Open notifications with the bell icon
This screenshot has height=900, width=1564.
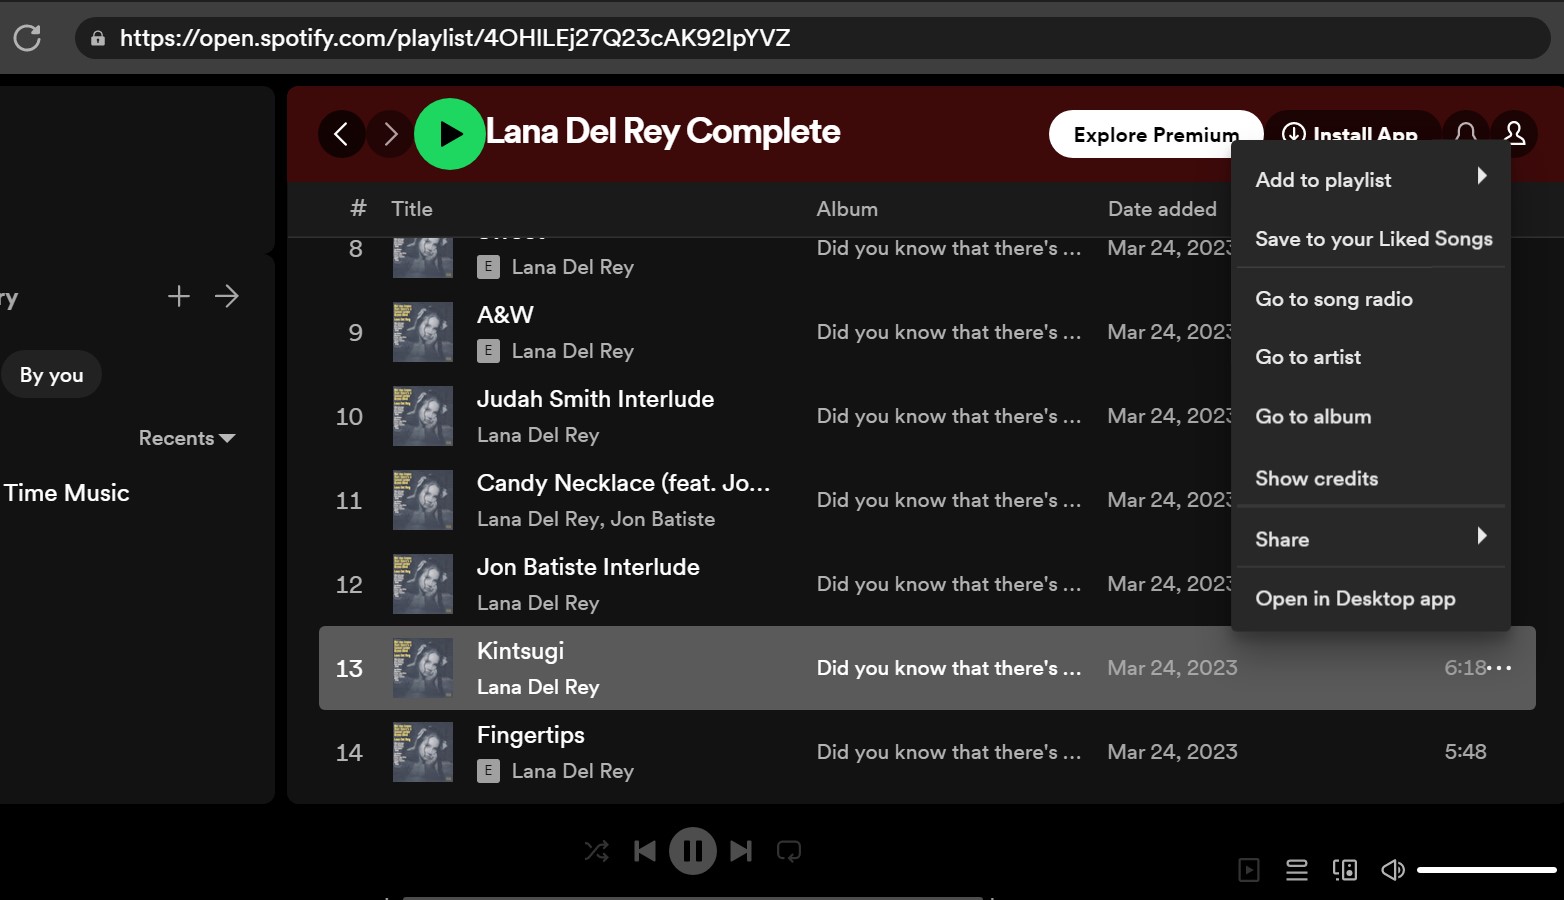point(1466,132)
